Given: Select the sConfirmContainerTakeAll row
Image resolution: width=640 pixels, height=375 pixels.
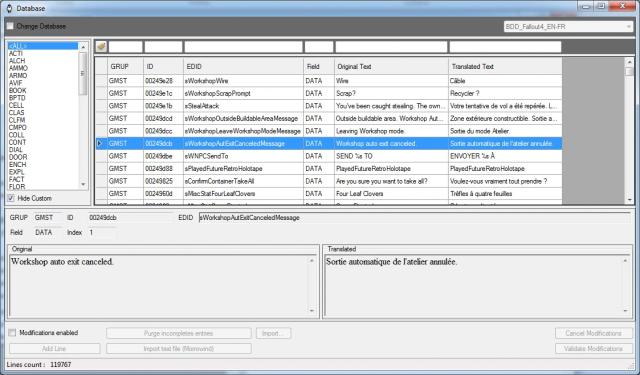Looking at the screenshot, I should click(x=329, y=181).
